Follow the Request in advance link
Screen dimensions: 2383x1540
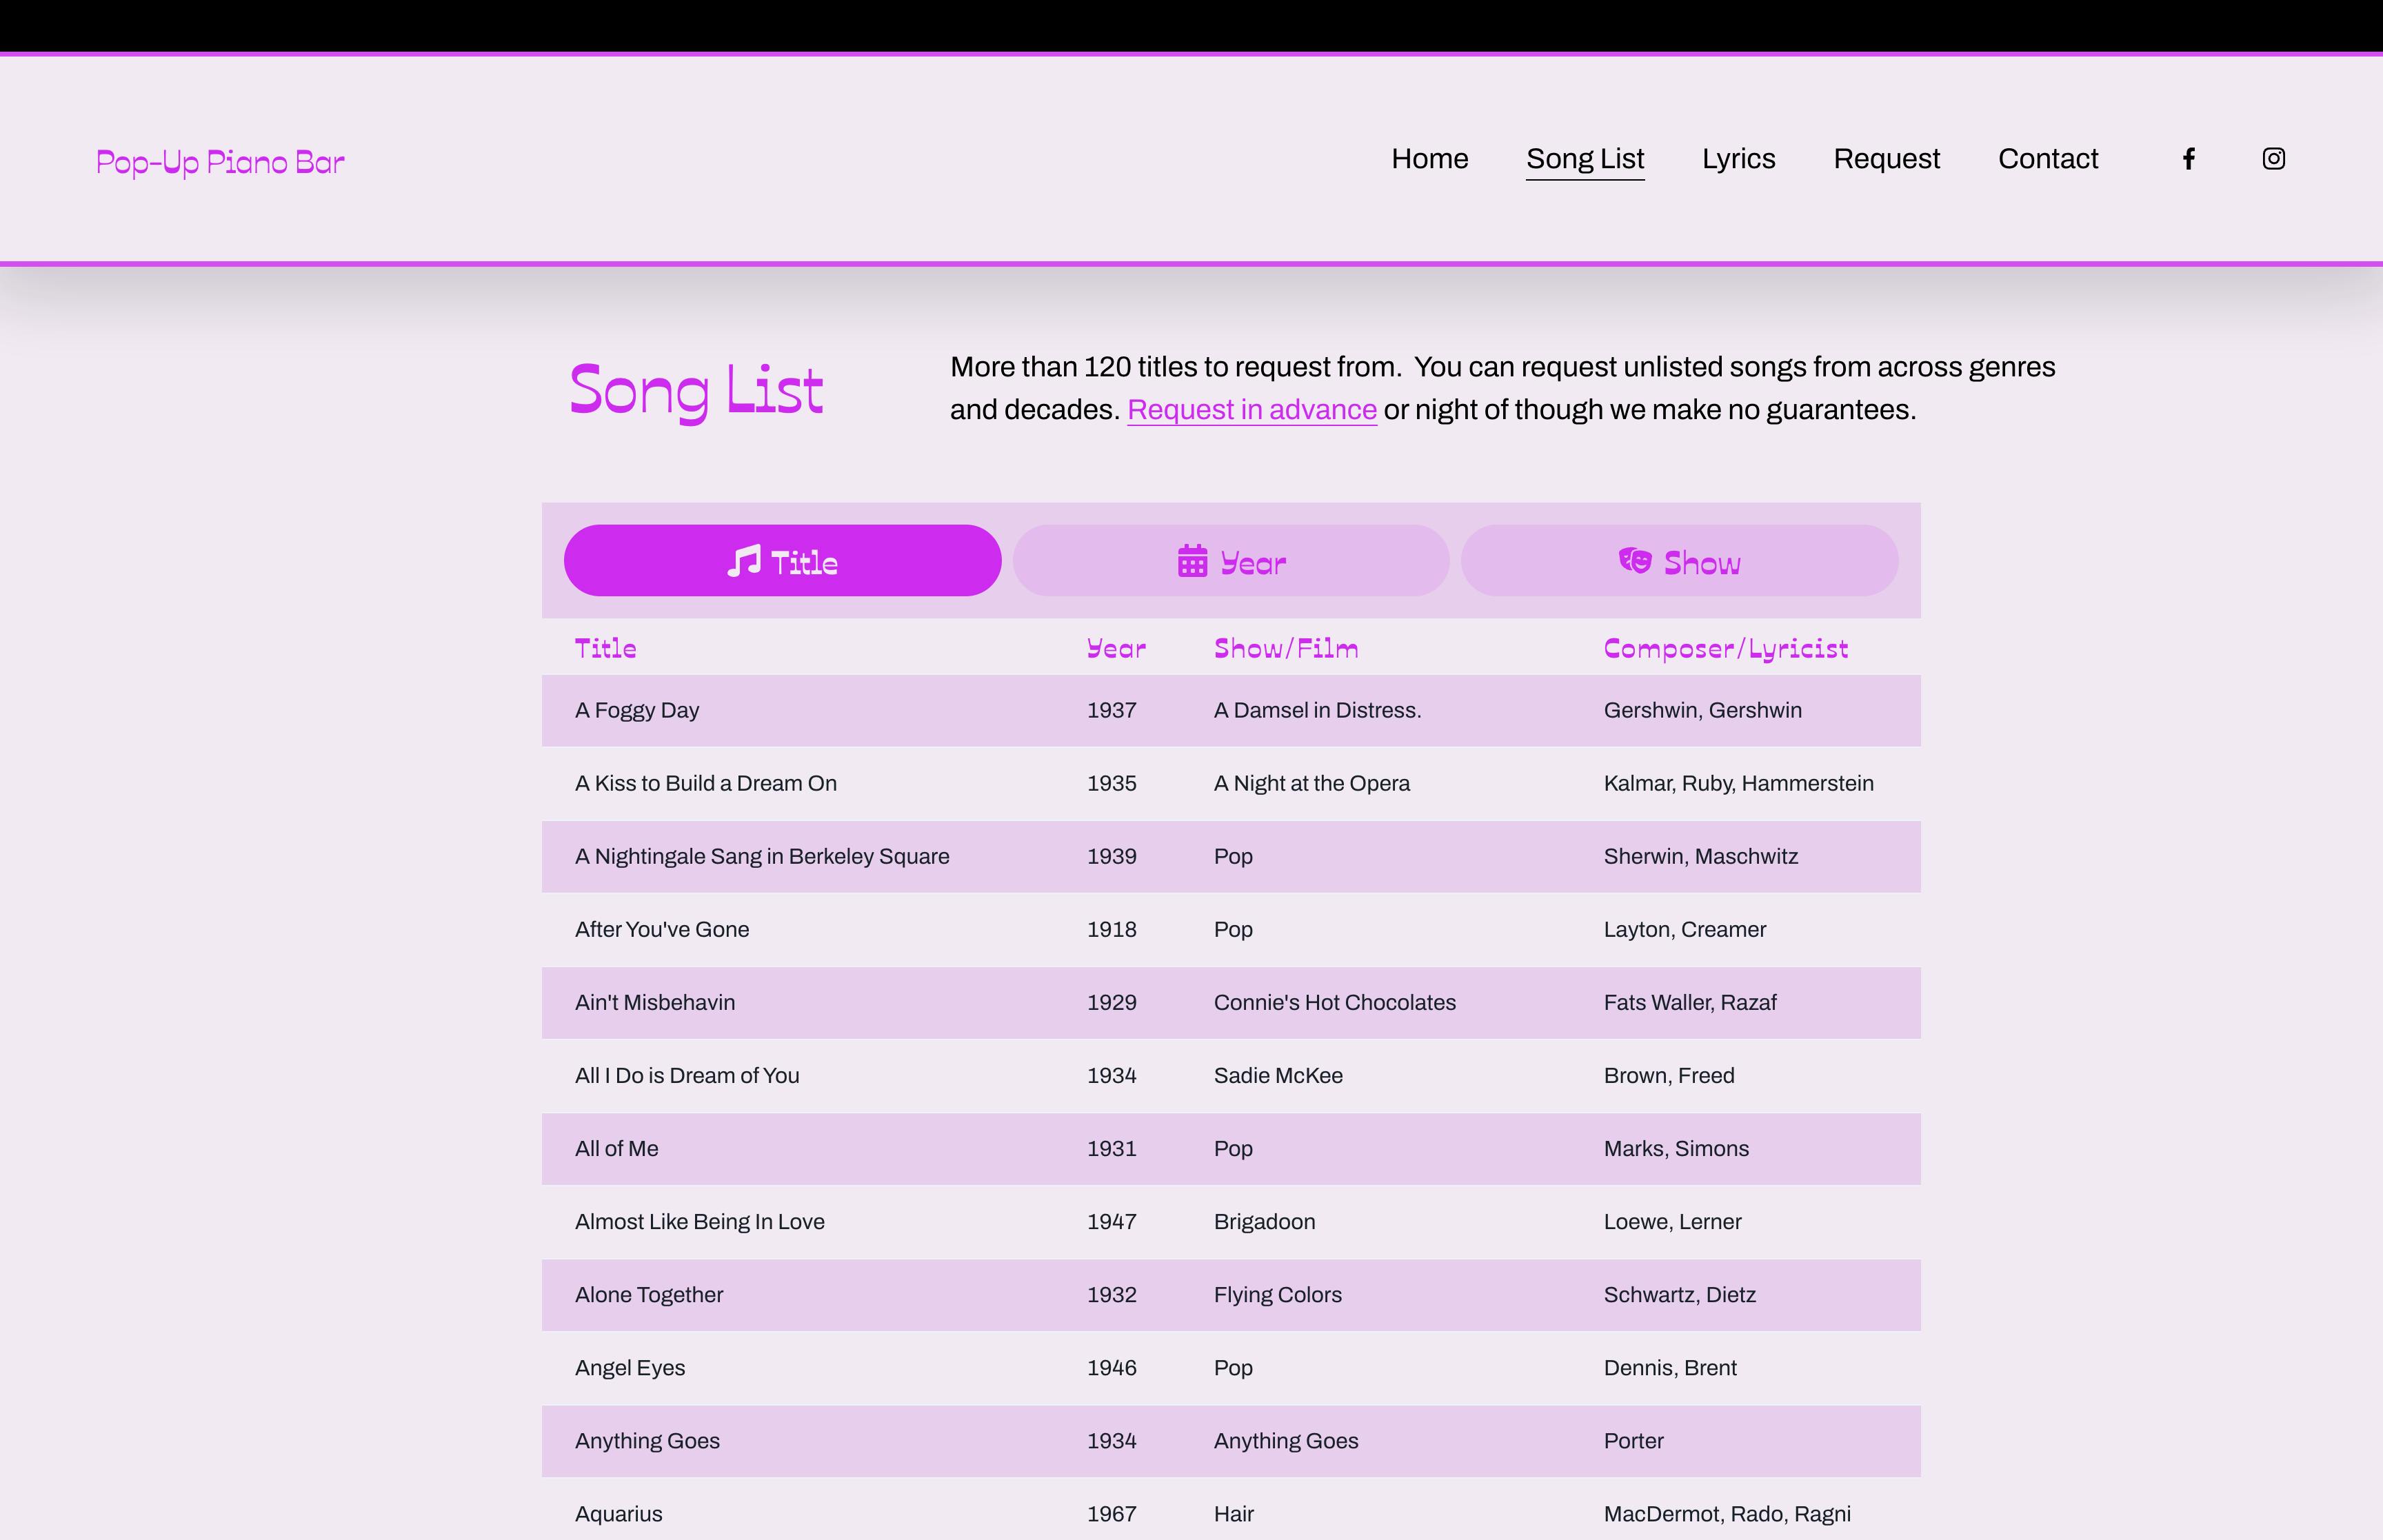(1251, 409)
